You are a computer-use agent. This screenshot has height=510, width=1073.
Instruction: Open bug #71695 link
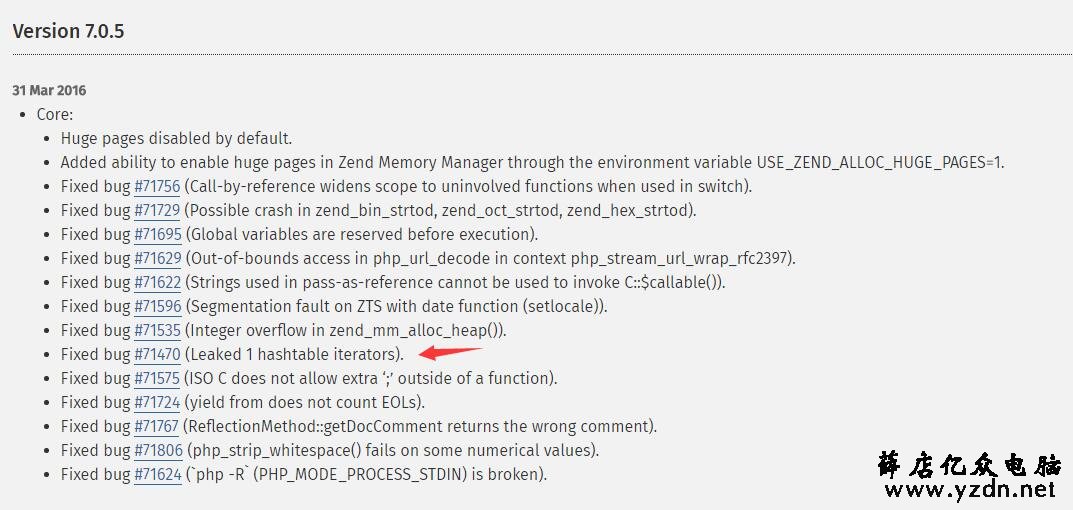(x=157, y=234)
